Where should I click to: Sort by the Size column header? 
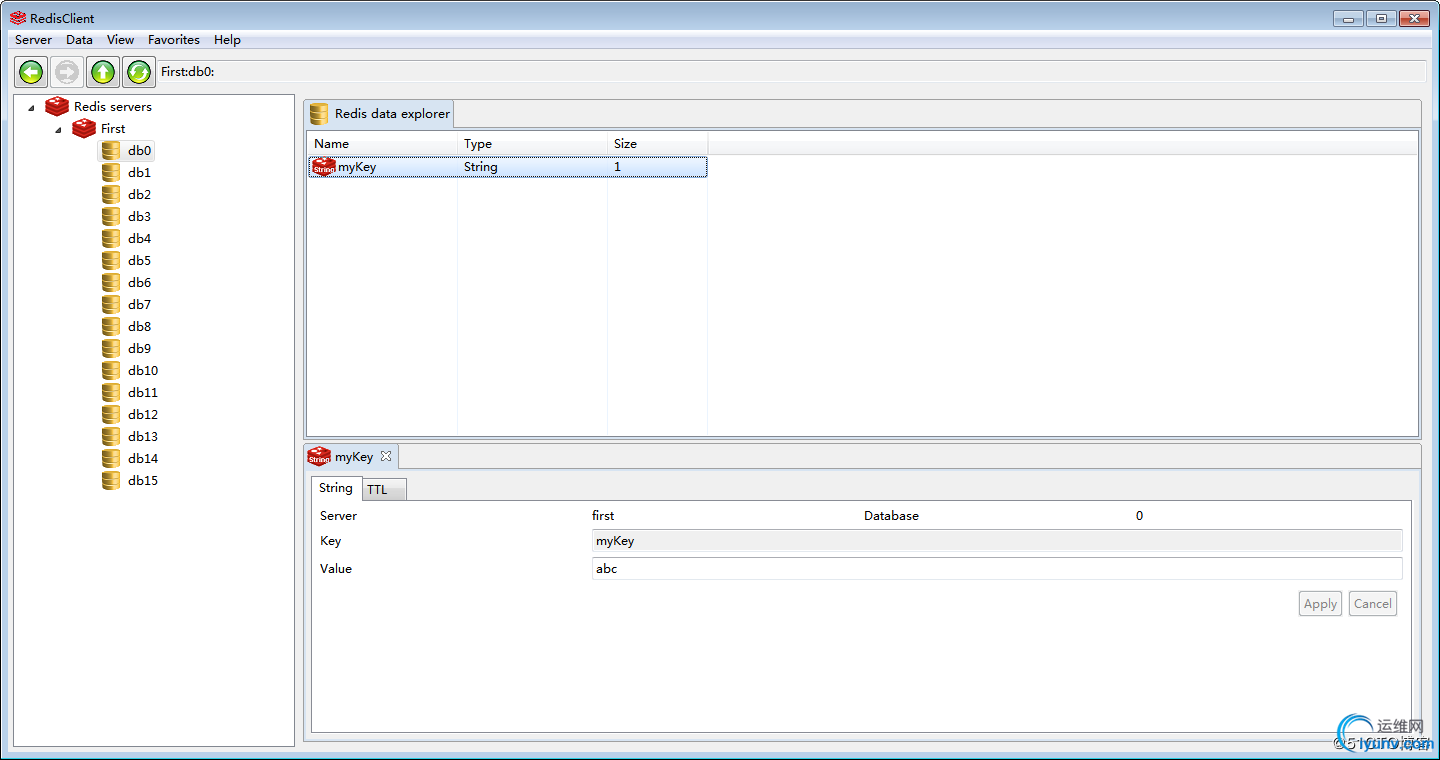(658, 144)
